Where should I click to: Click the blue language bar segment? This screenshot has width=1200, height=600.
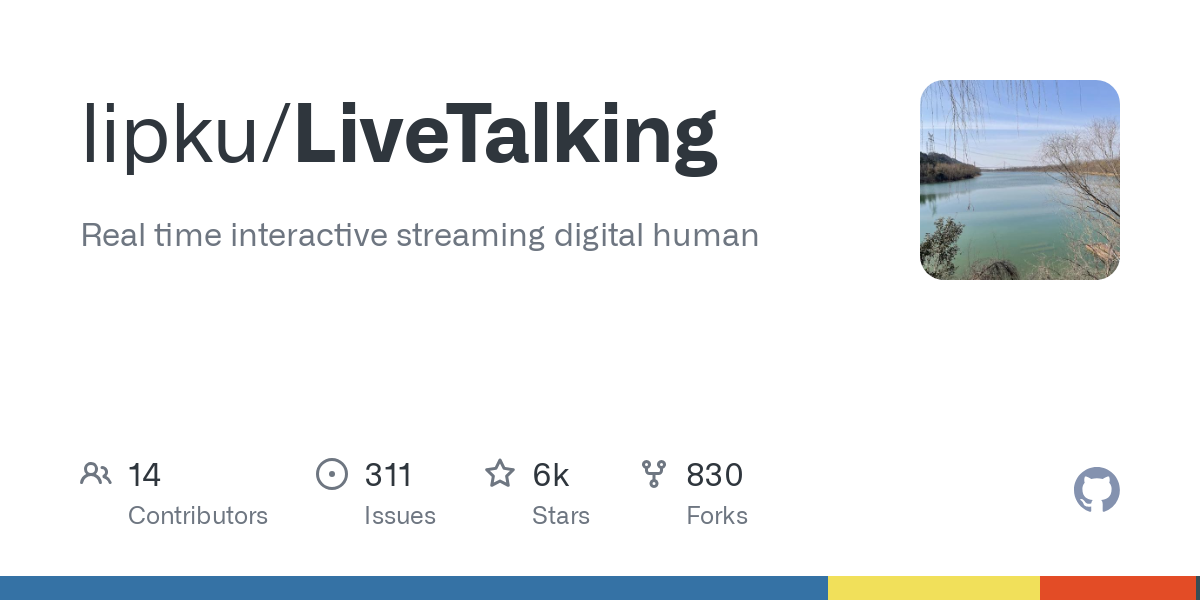click(x=414, y=588)
